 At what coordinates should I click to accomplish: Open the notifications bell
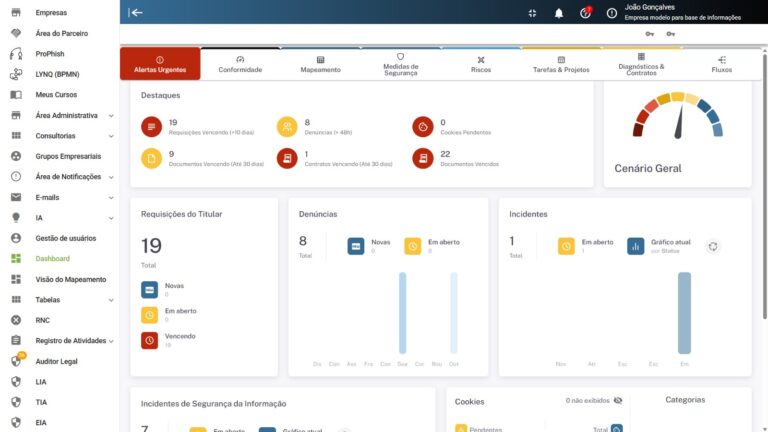point(559,12)
